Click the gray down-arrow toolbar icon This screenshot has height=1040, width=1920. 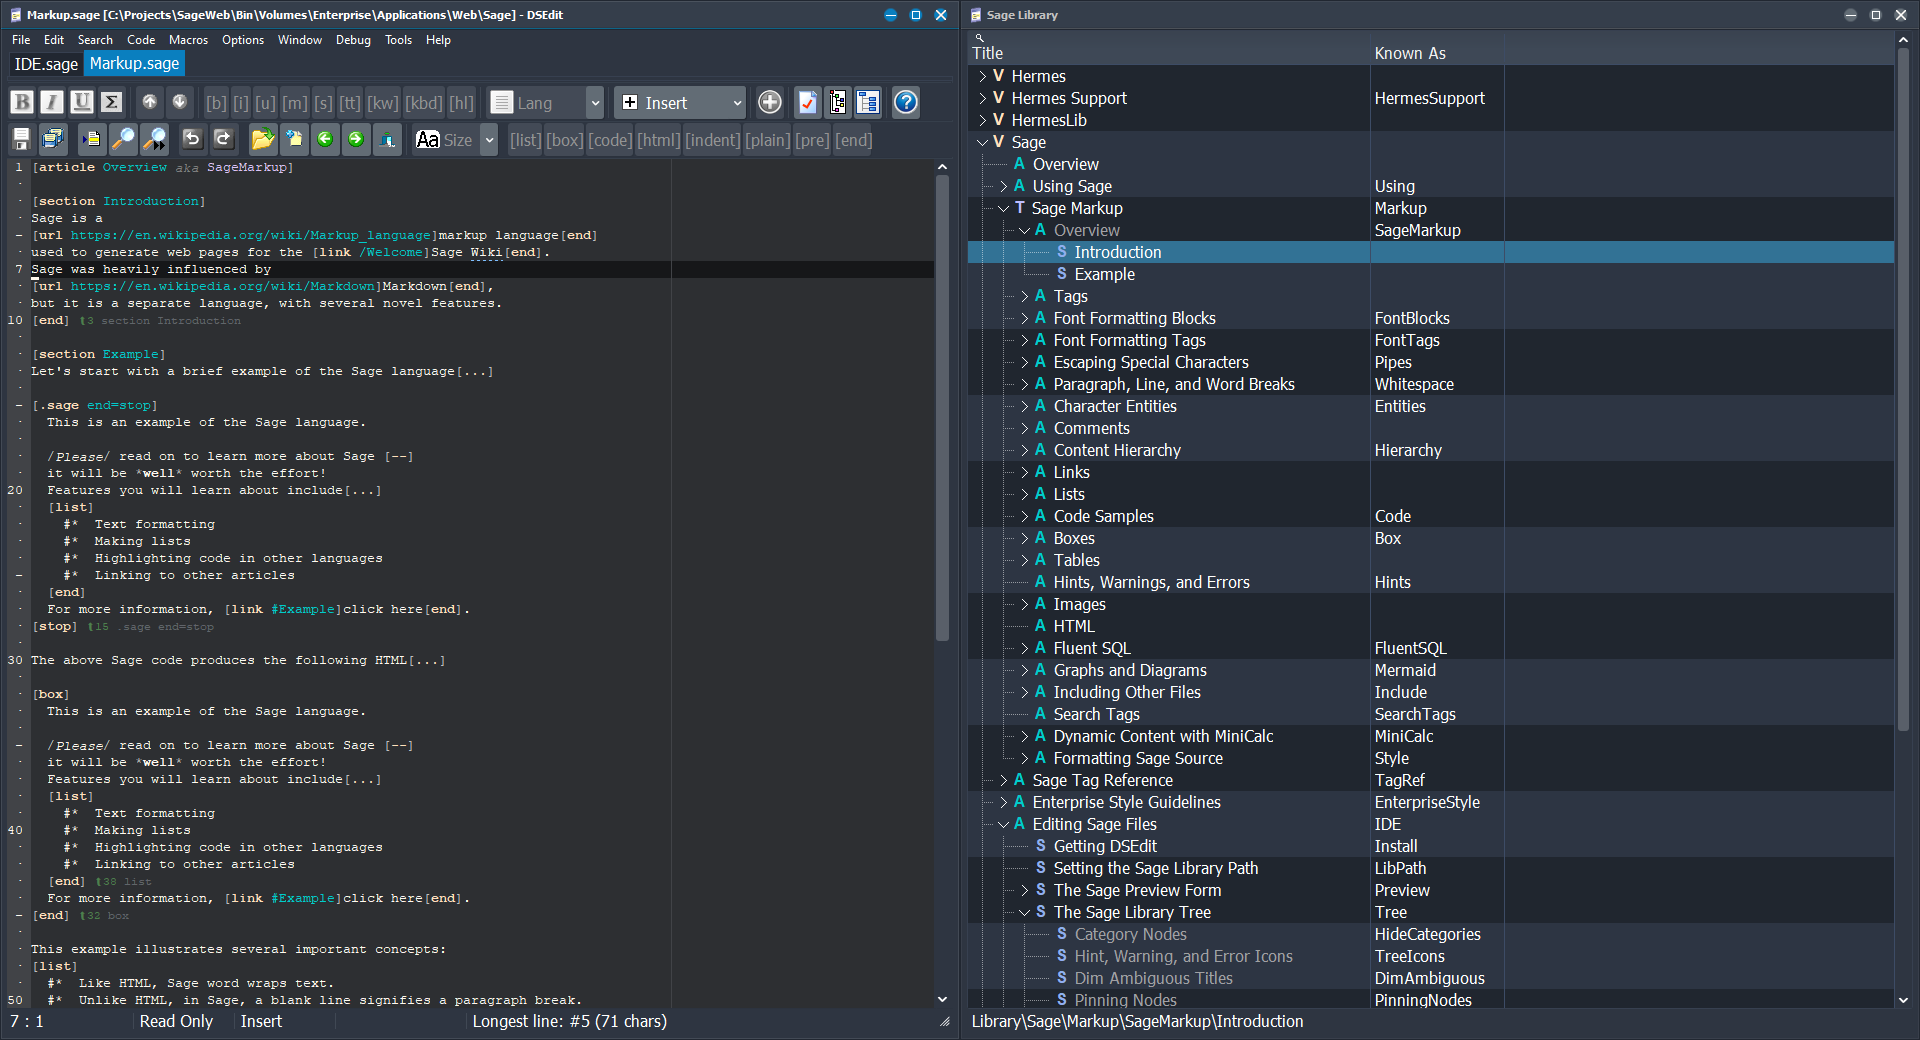click(x=179, y=102)
